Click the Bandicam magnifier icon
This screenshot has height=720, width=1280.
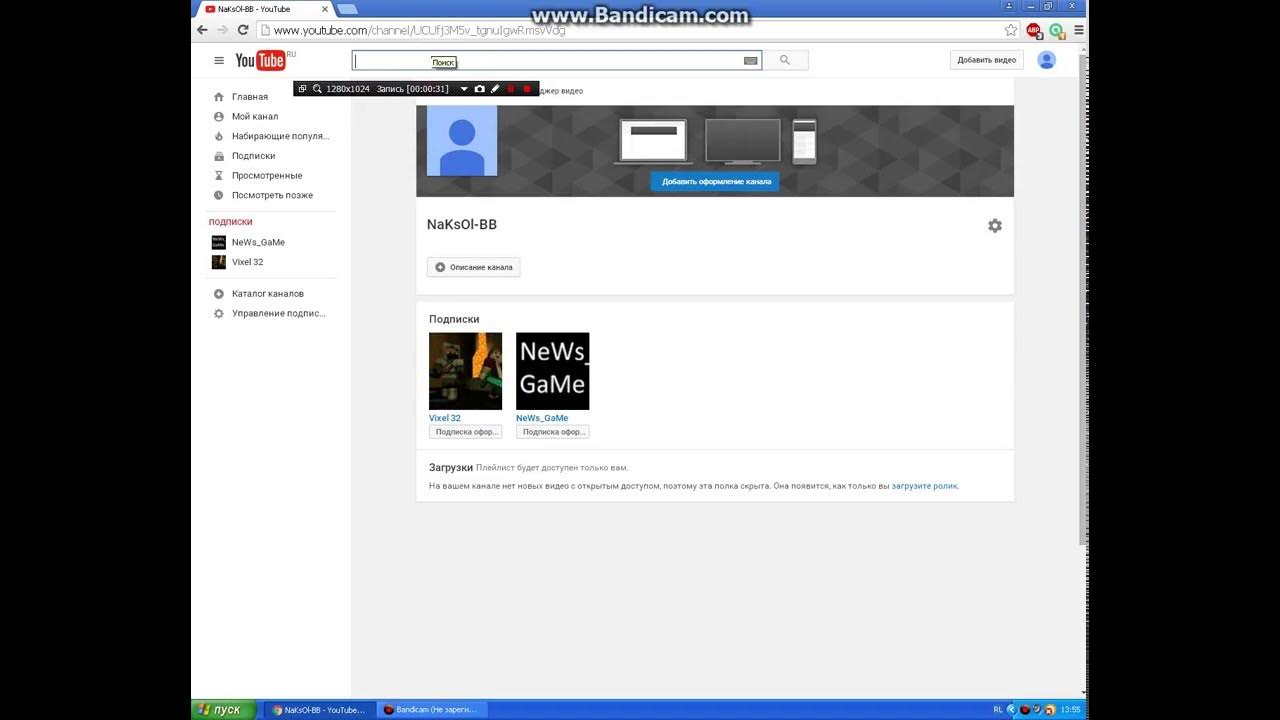[317, 89]
